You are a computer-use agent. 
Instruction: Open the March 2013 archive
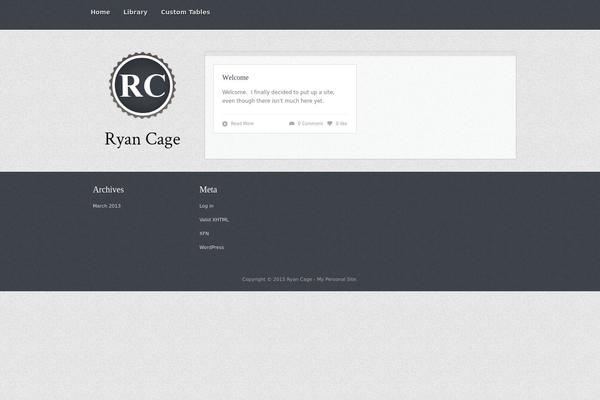106,206
